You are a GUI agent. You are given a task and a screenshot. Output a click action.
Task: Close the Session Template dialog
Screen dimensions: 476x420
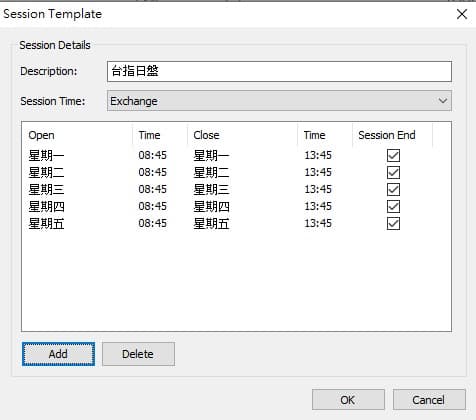pyautogui.click(x=462, y=14)
